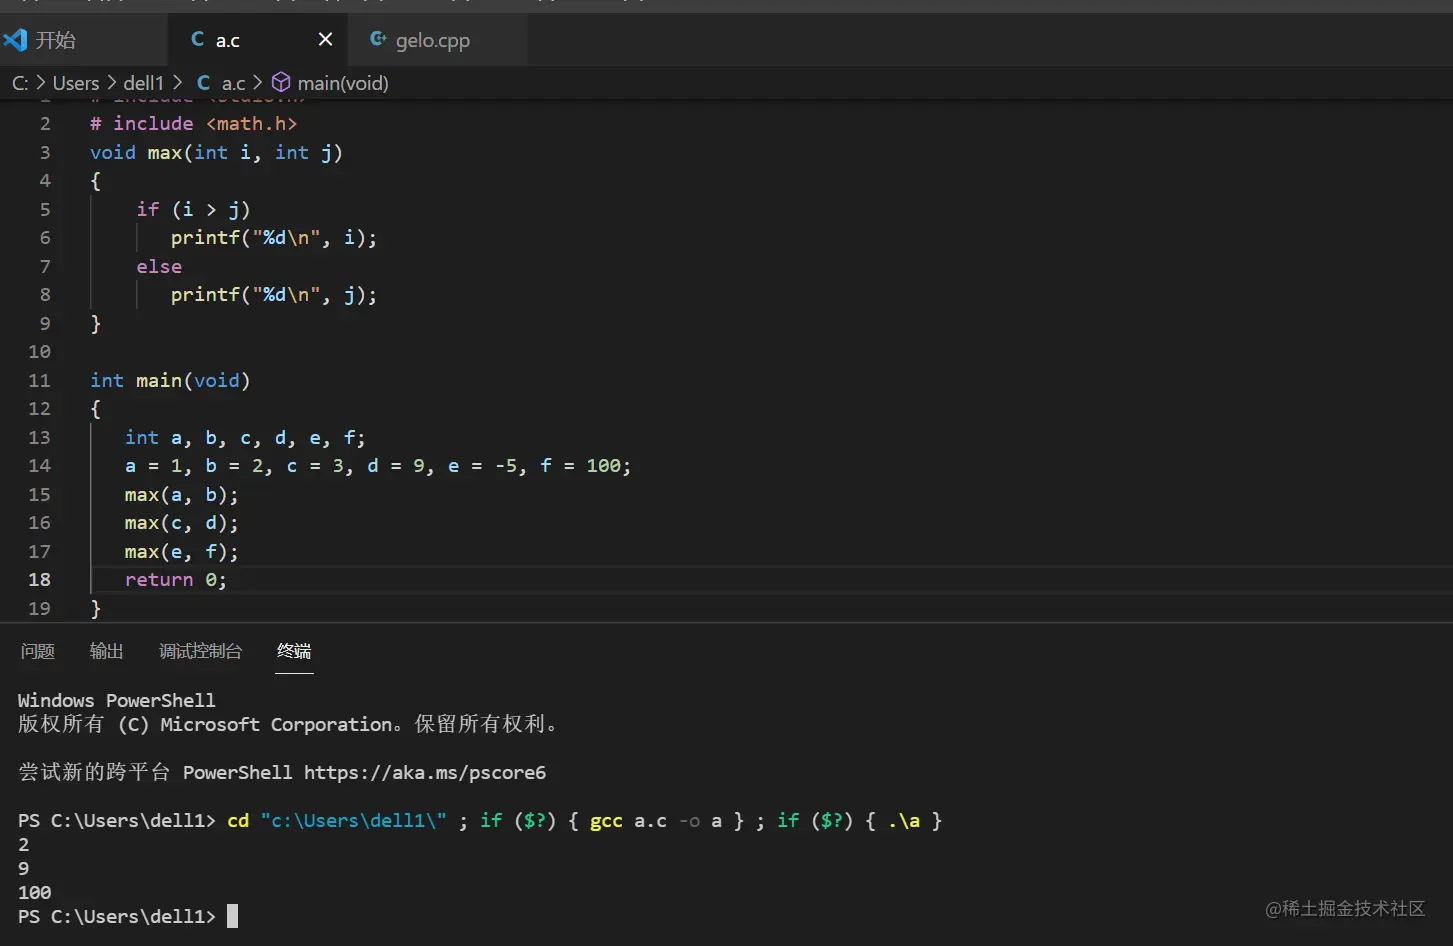Click the C file icon on a.c tab

(198, 40)
